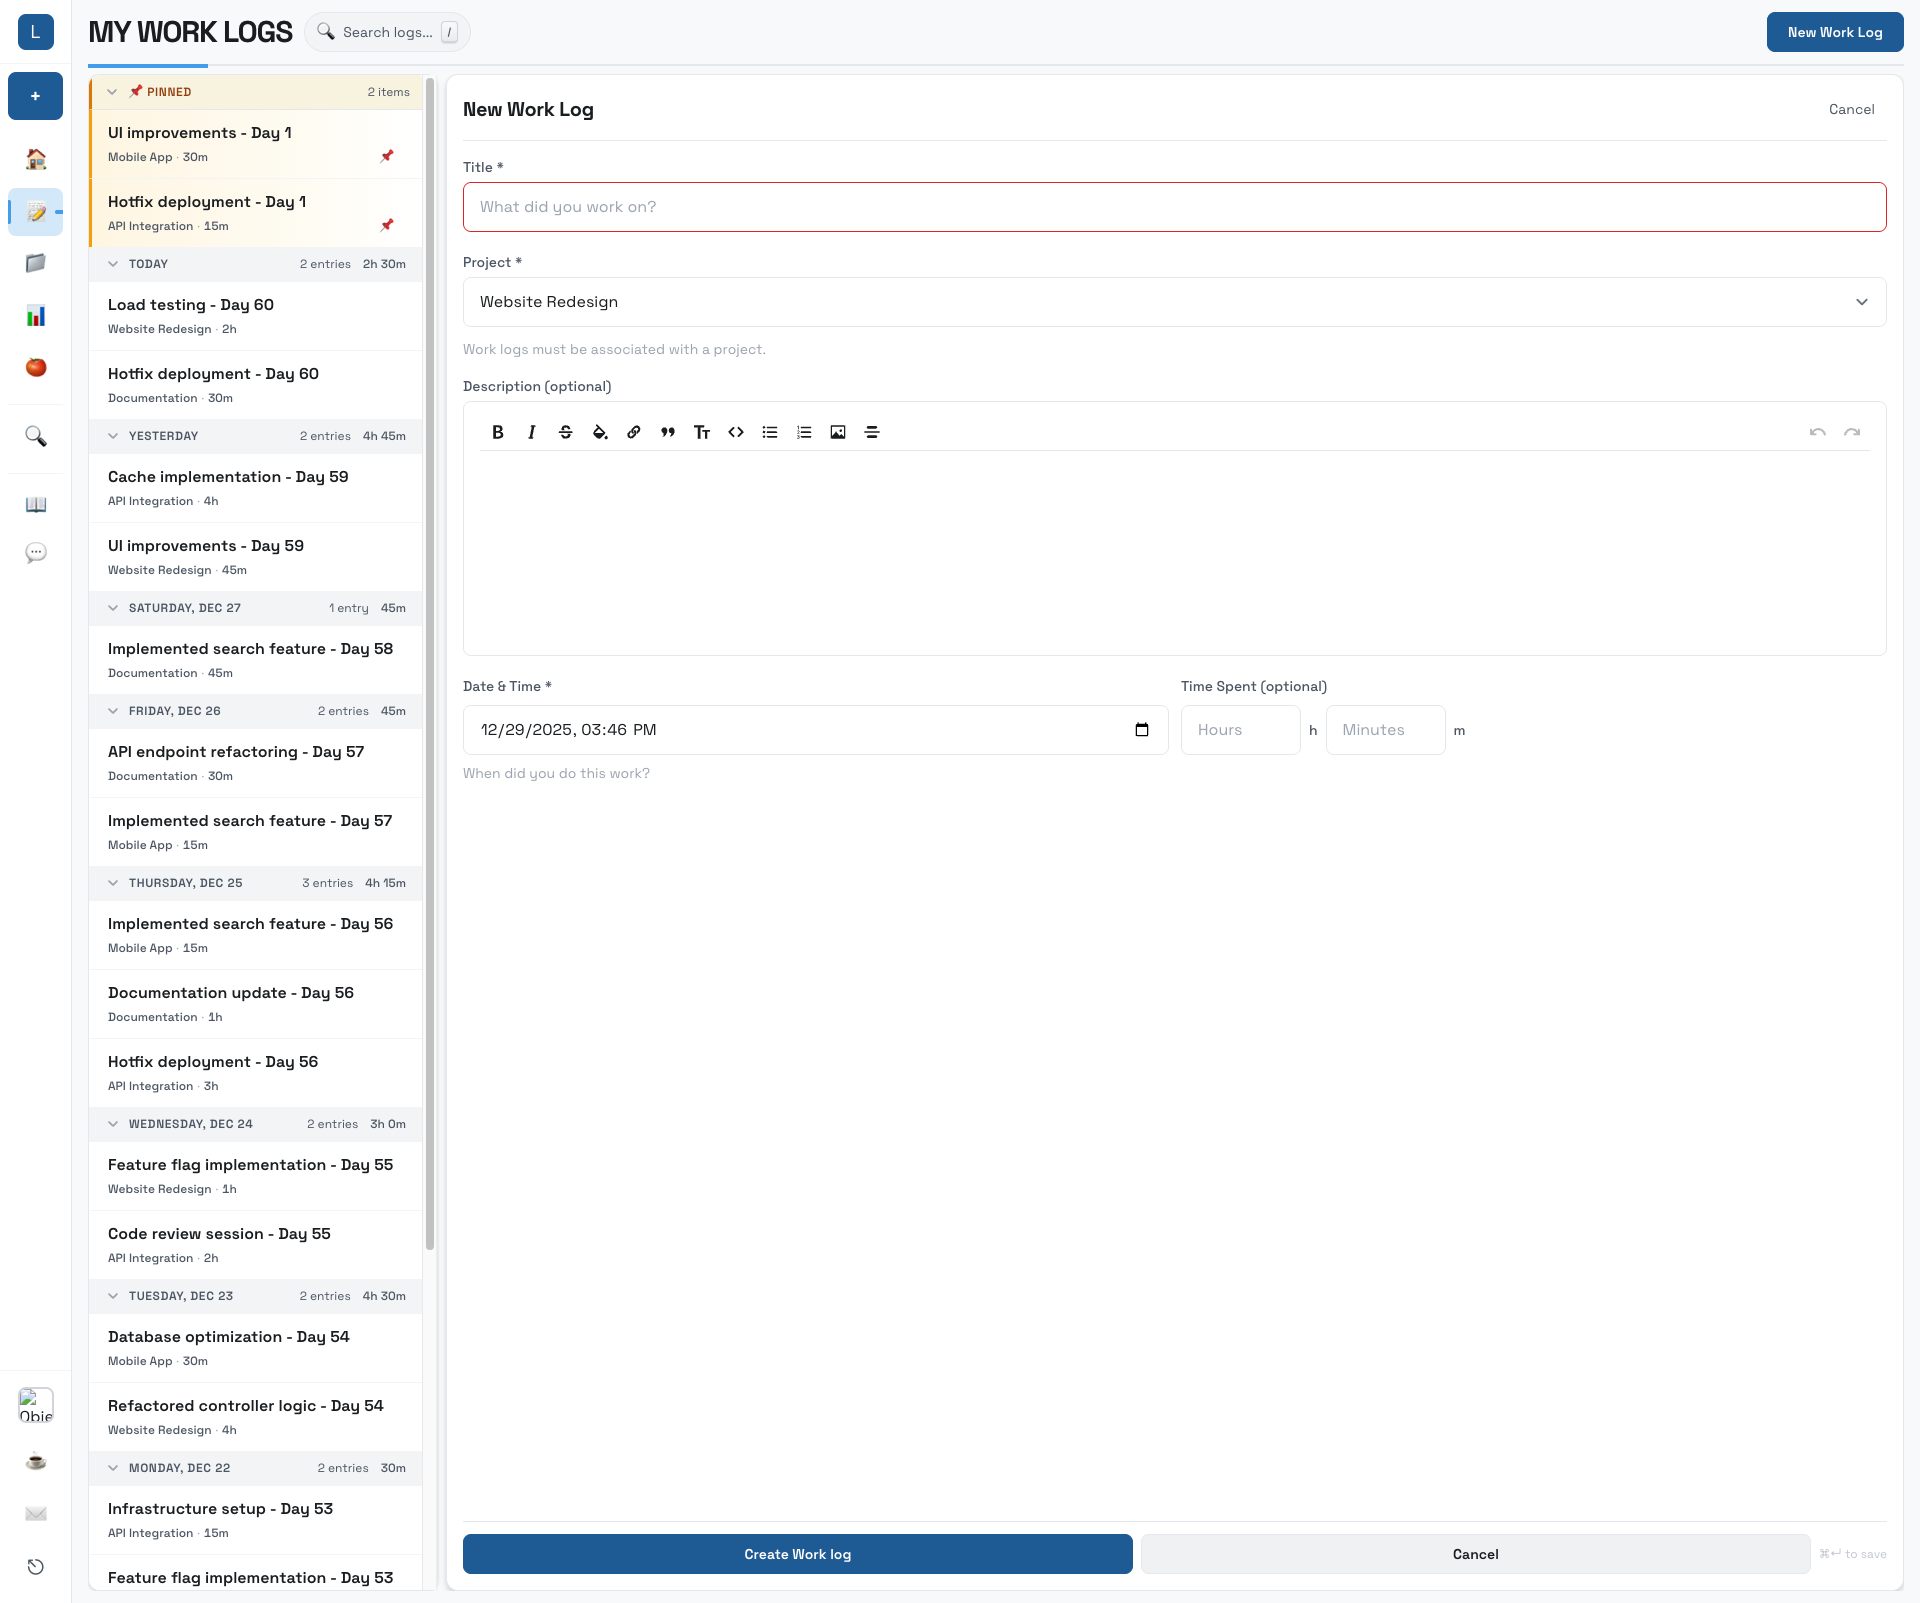Screen dimensions: 1920x1603
Task: Apply strikethrough formatting in the editor toolbar
Action: click(x=565, y=432)
